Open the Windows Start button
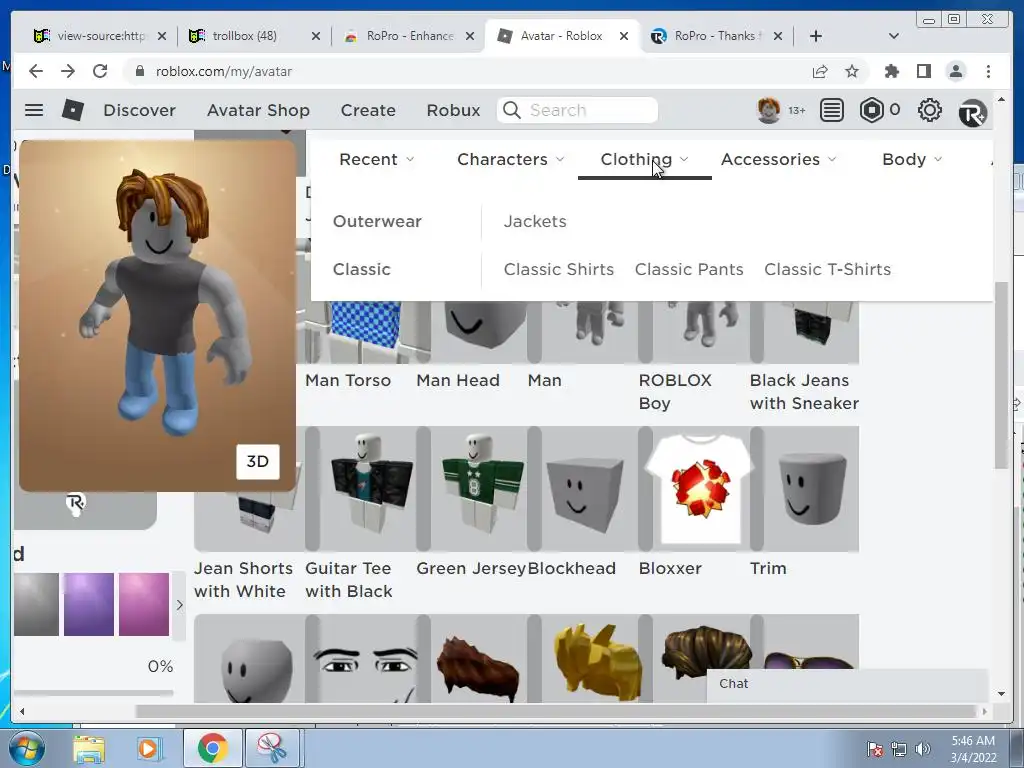1024x768 pixels. [26, 748]
